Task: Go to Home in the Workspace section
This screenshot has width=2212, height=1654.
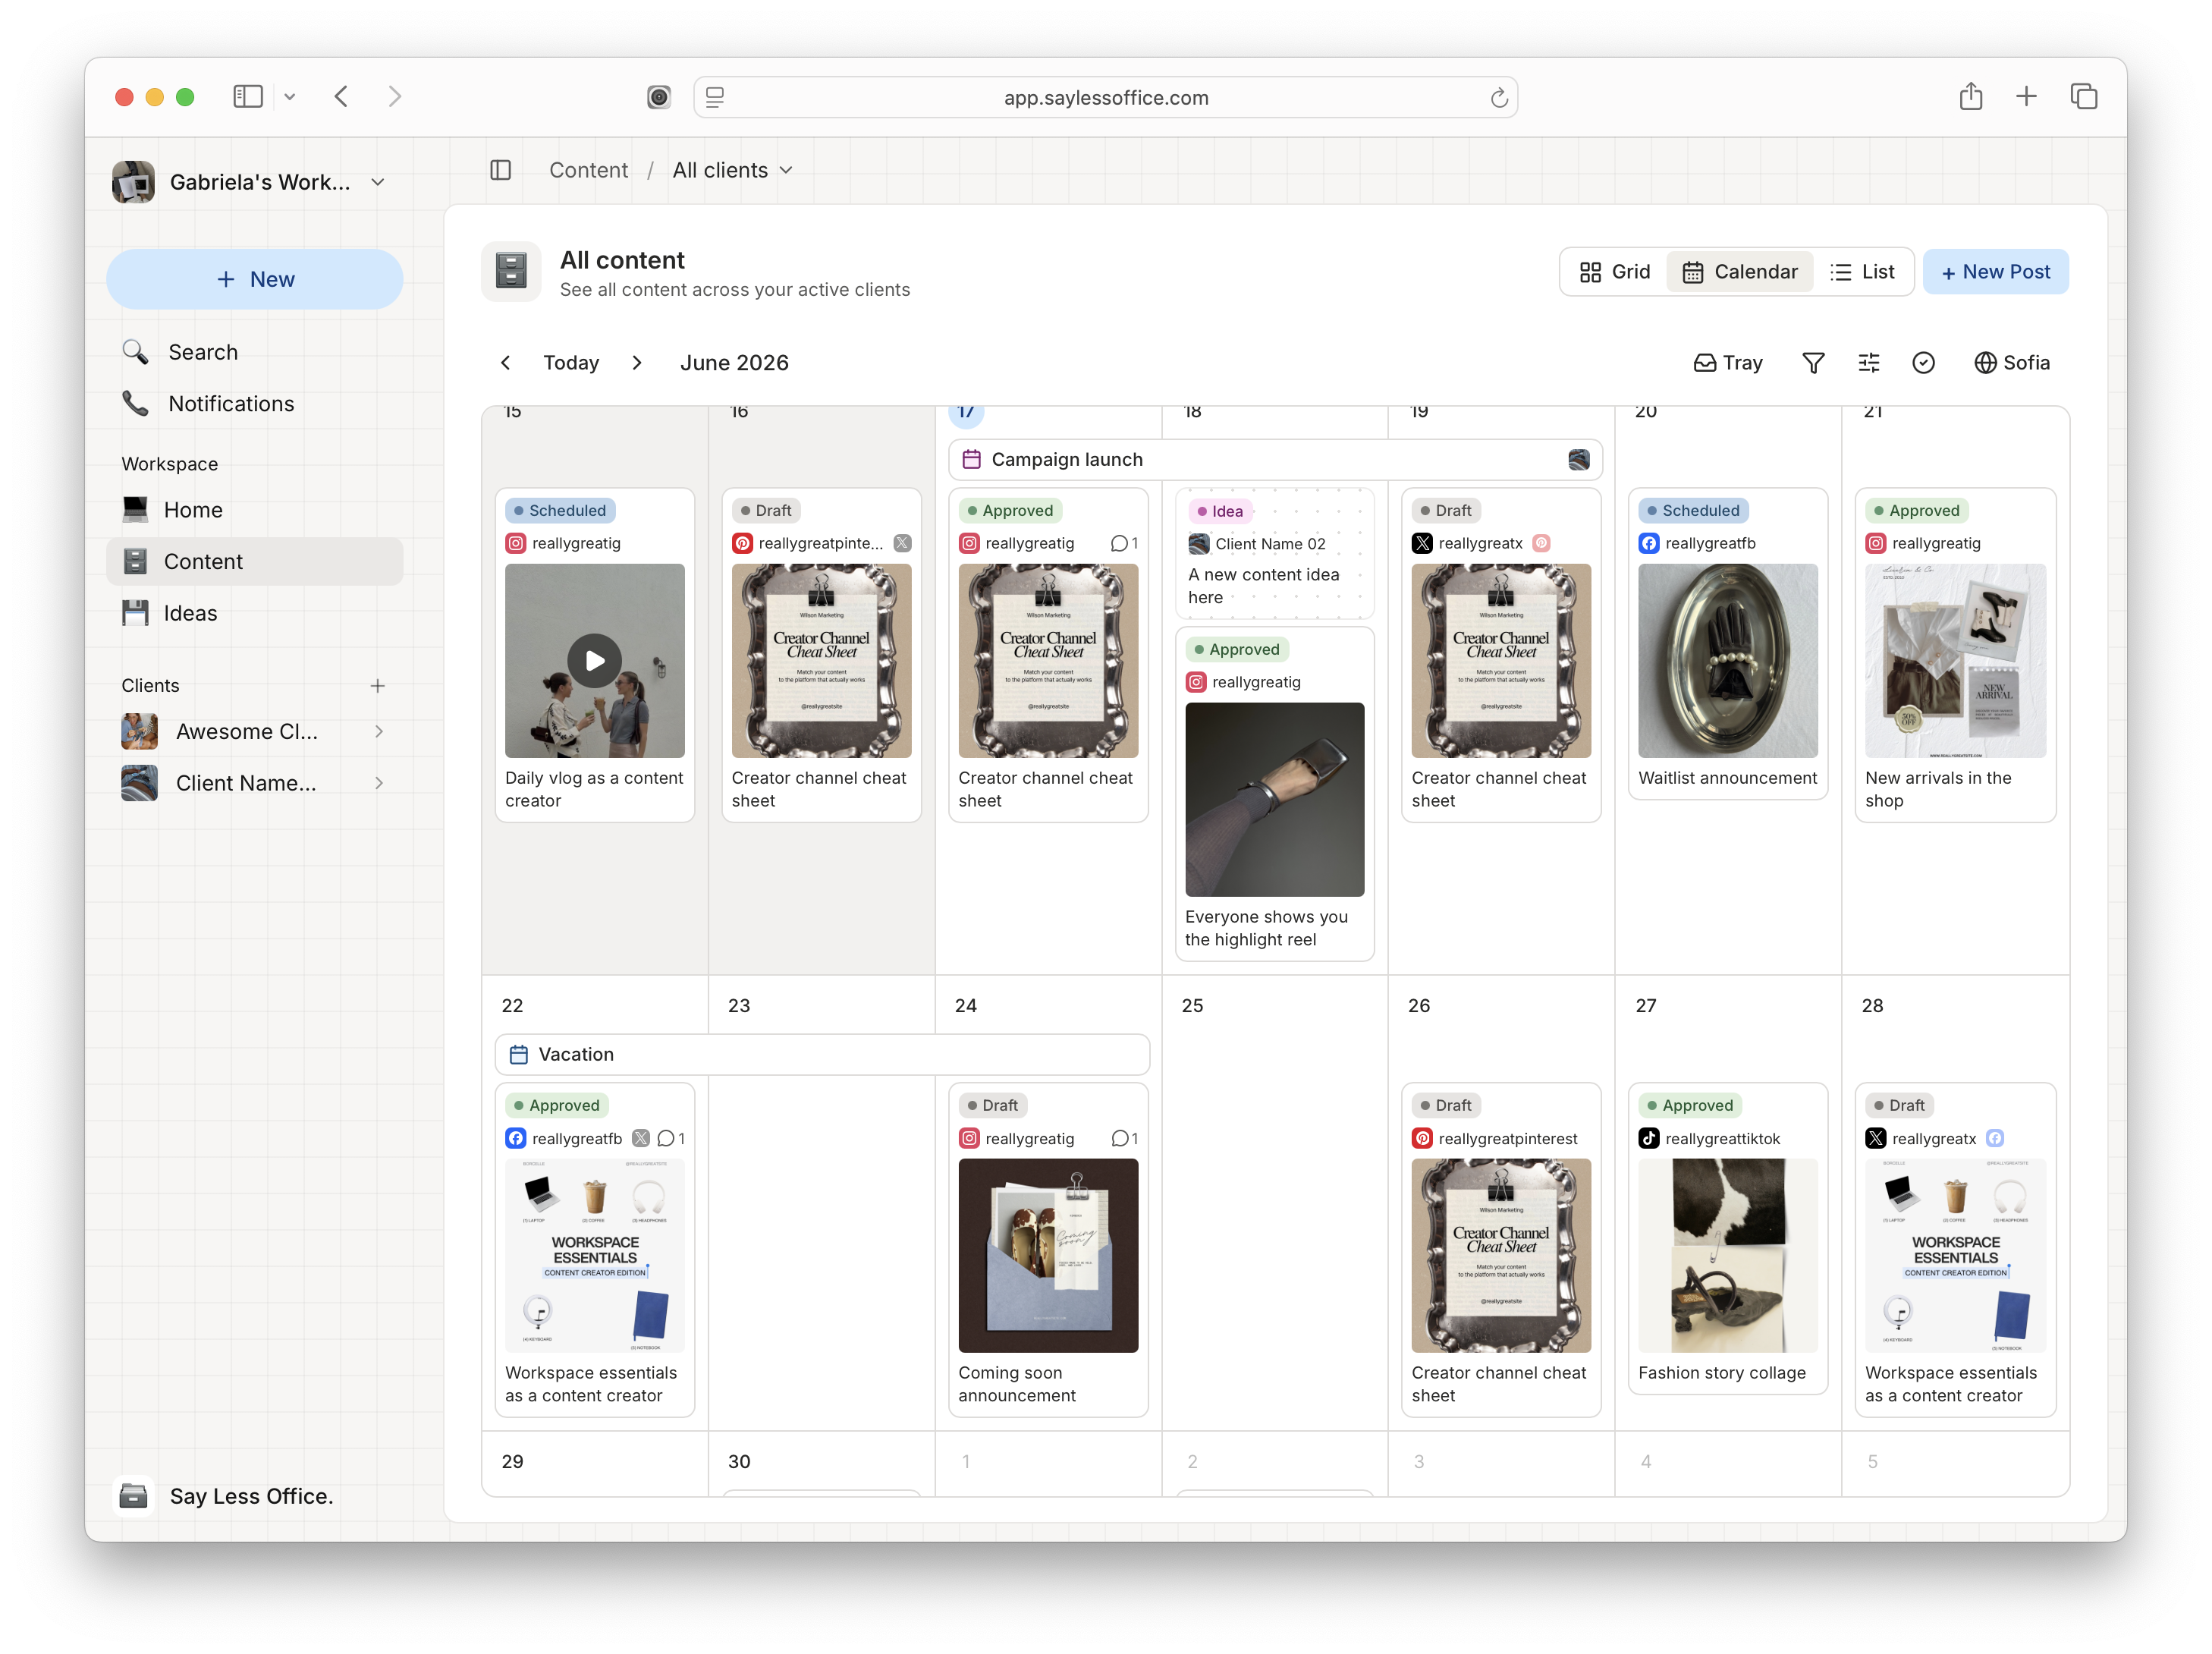Action: pos(254,510)
